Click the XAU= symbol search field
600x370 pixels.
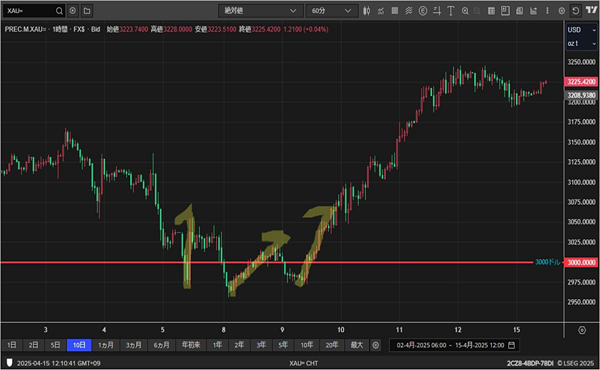tap(30, 11)
